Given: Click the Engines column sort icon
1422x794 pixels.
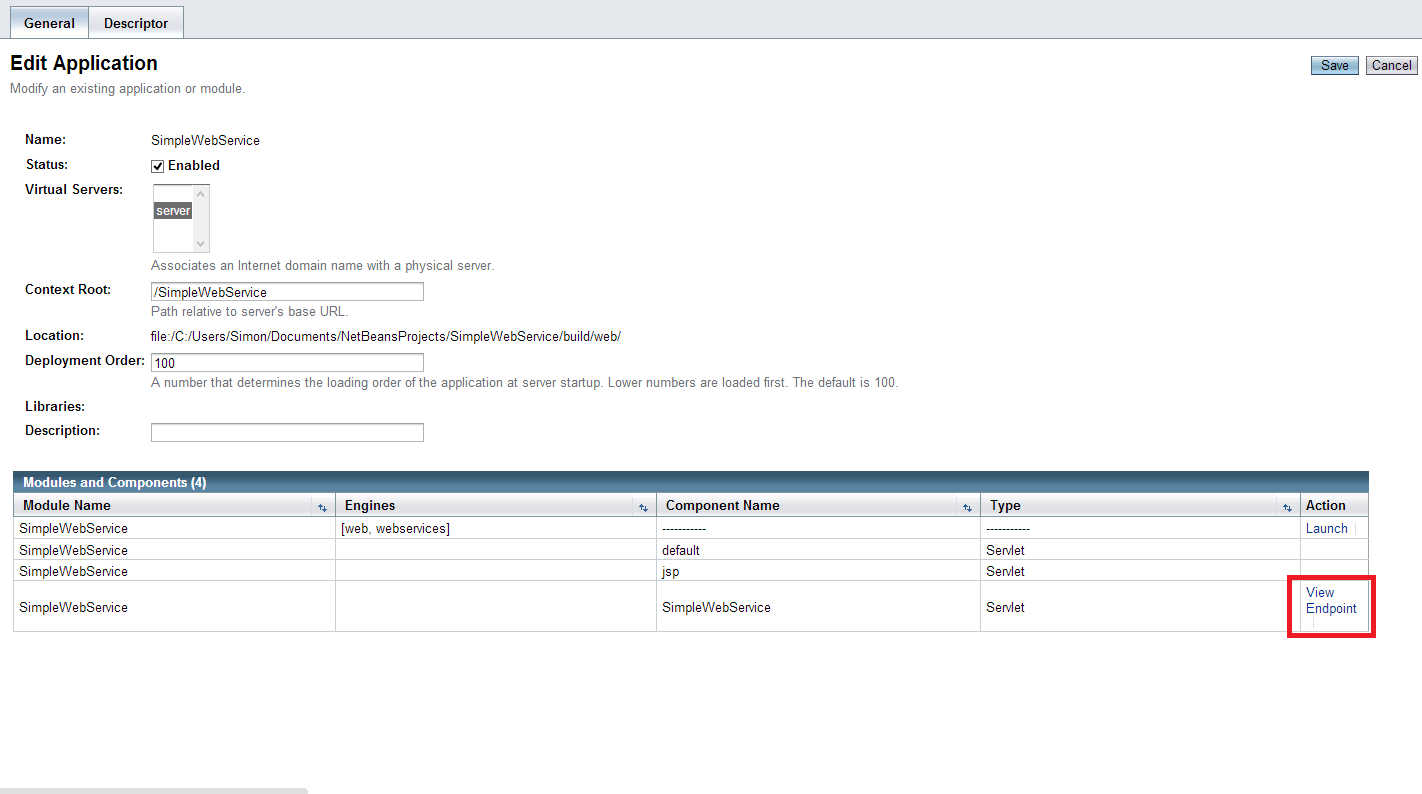Looking at the screenshot, I should click(x=643, y=507).
